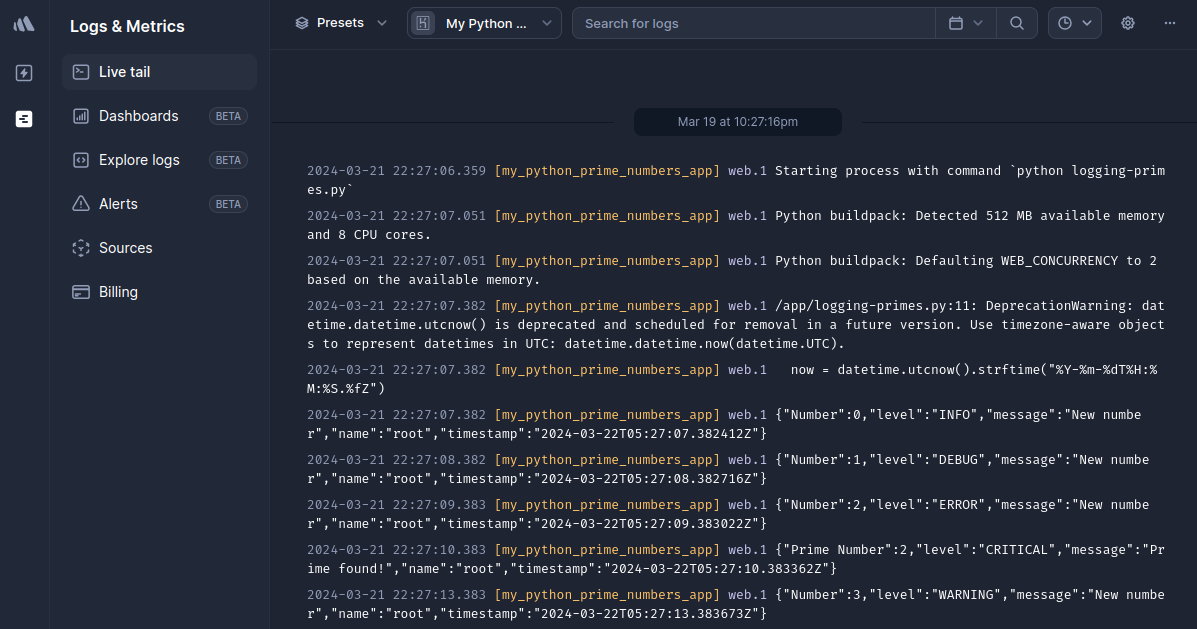Image resolution: width=1197 pixels, height=629 pixels.
Task: Open the search magnifier in the toolbar
Action: pos(1017,22)
